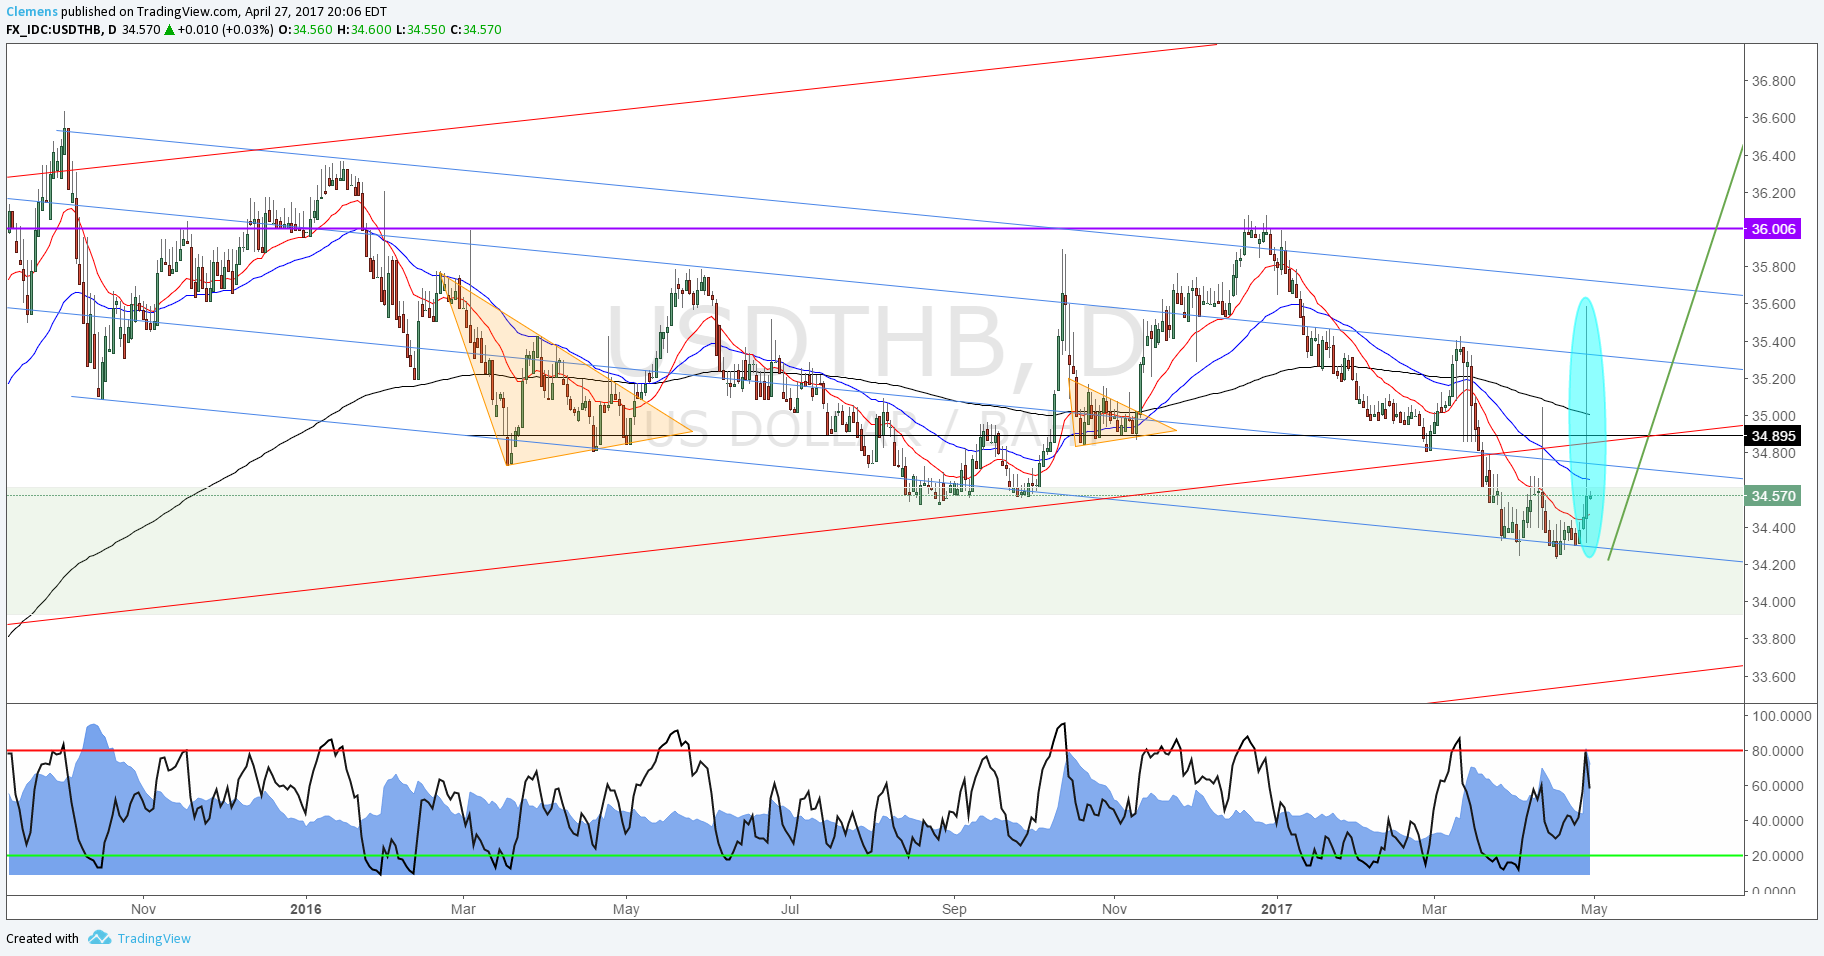1824x956 pixels.
Task: Click the 35.200 price axis value
Action: point(1773,379)
